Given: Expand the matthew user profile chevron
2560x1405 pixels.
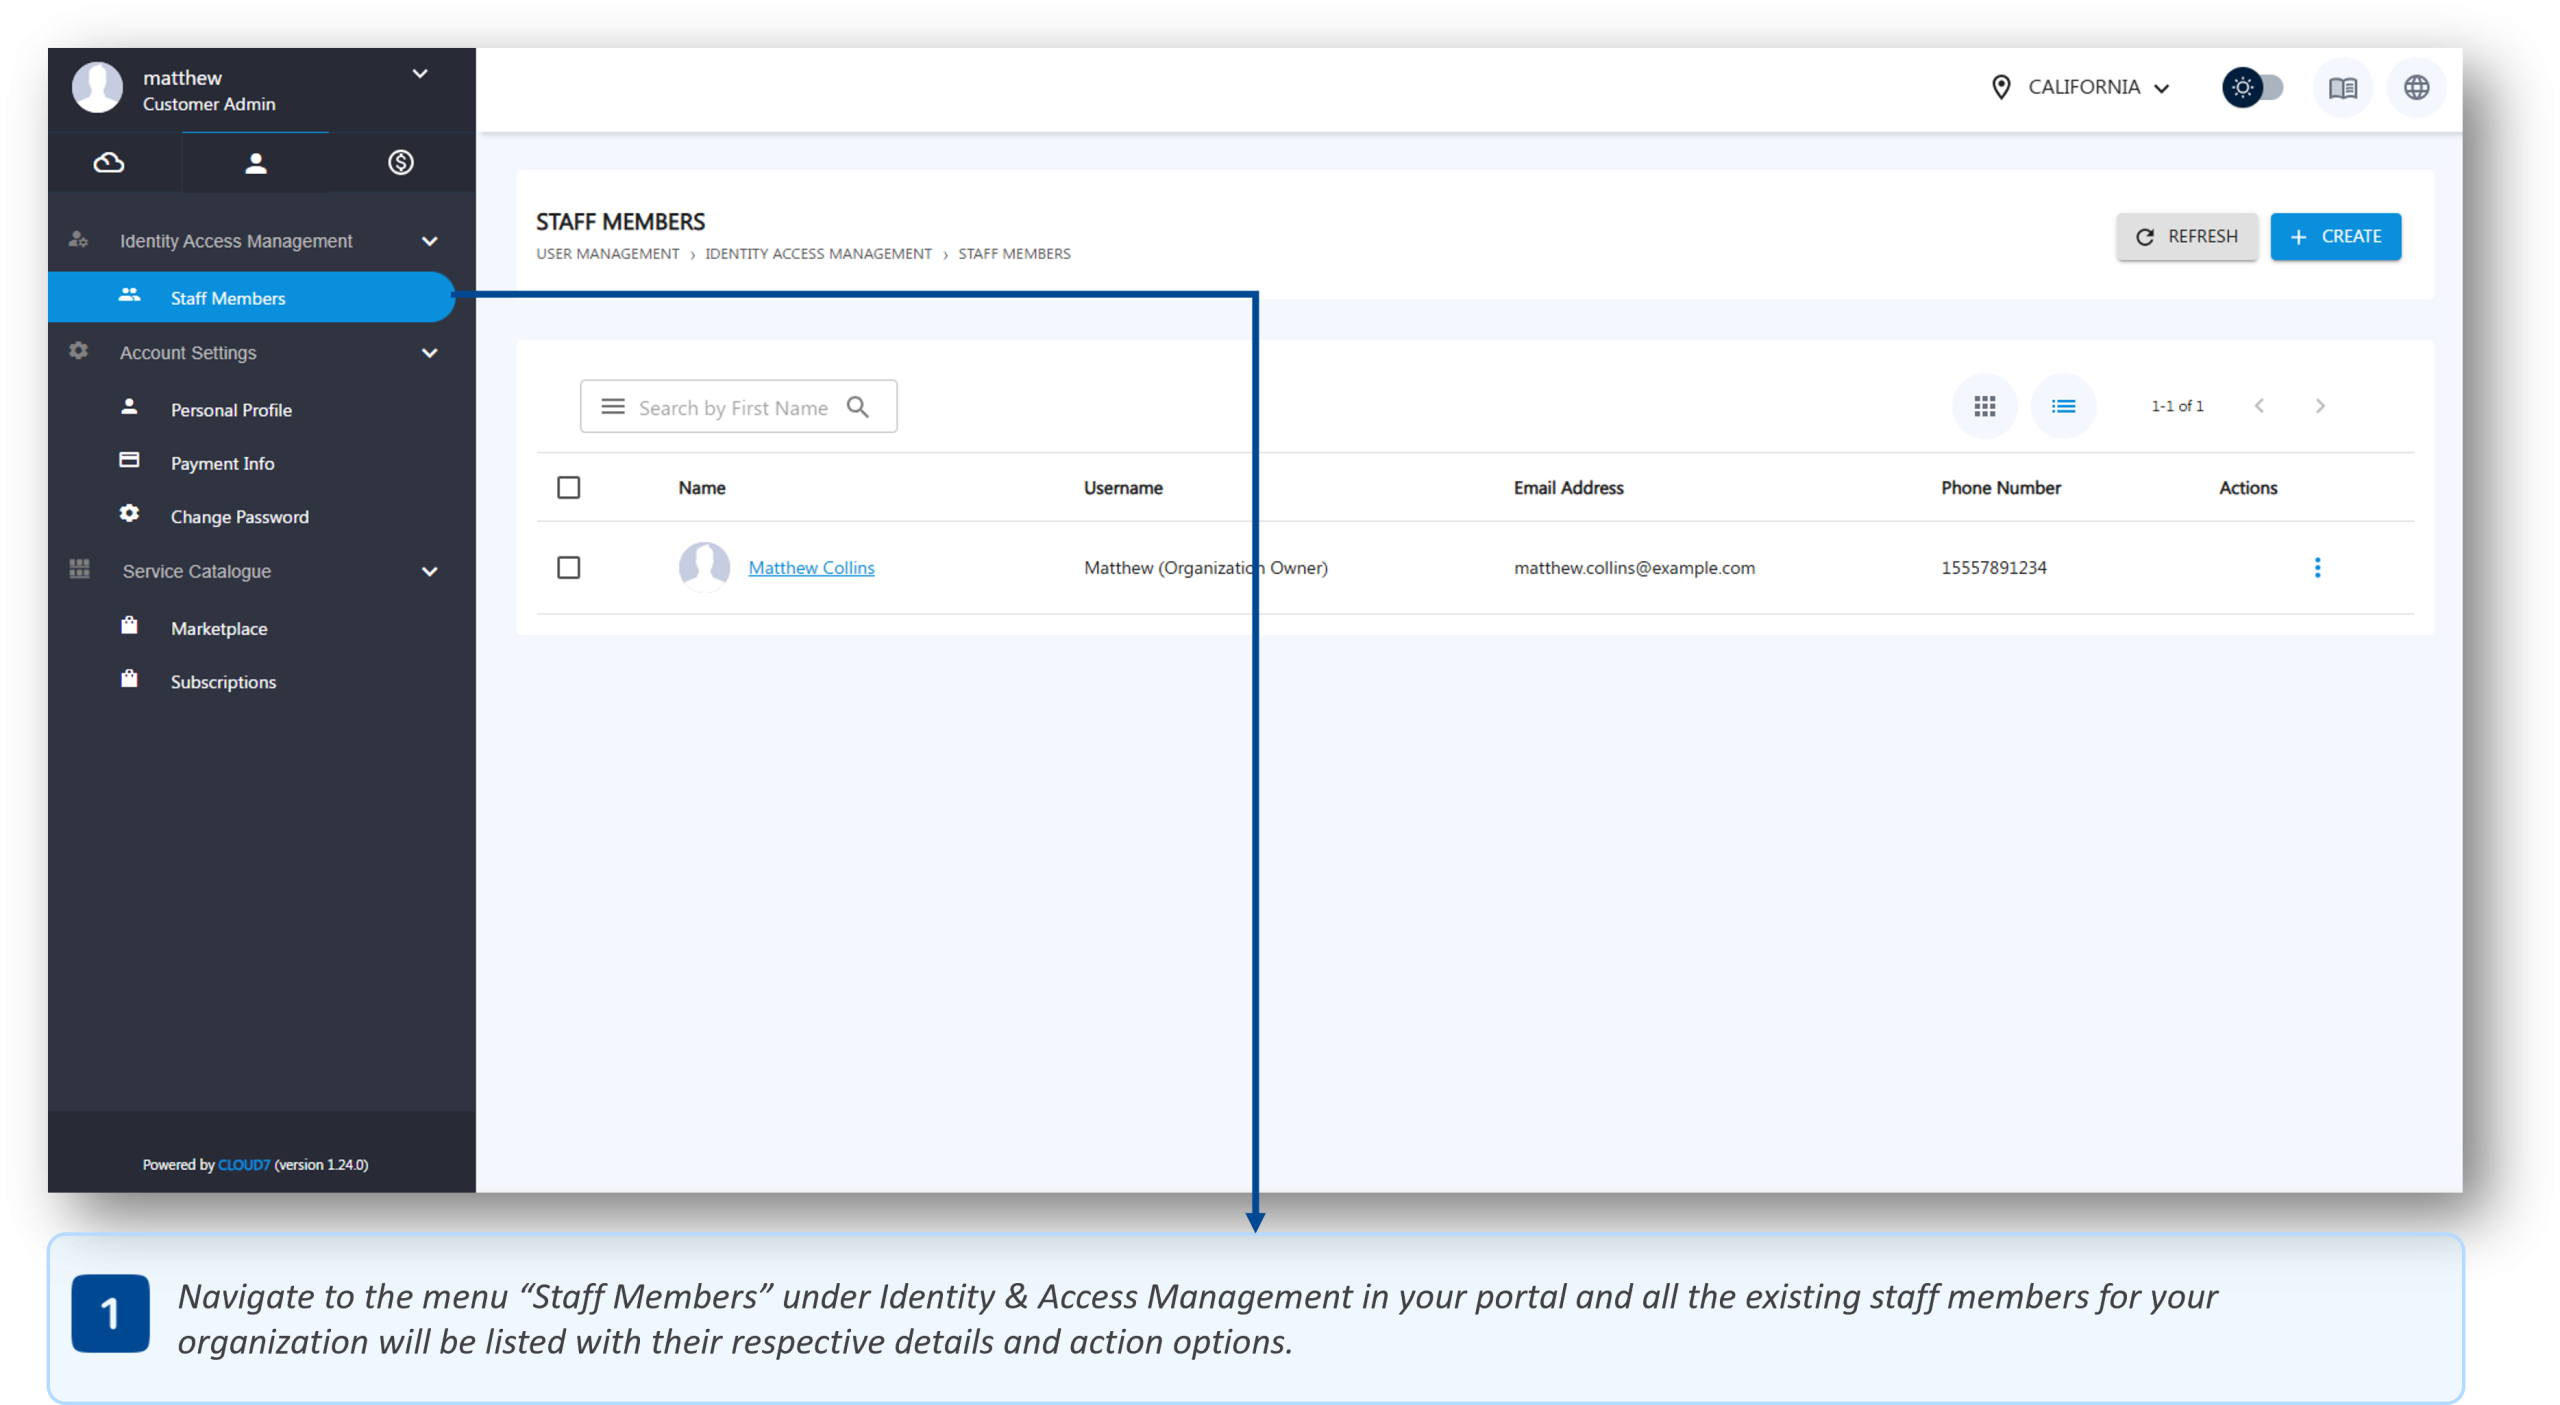Looking at the screenshot, I should point(420,74).
